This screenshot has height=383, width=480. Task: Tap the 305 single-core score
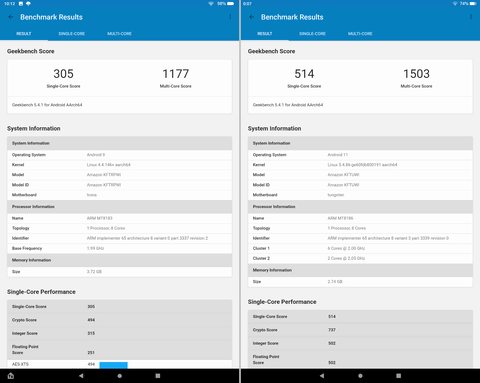point(63,74)
